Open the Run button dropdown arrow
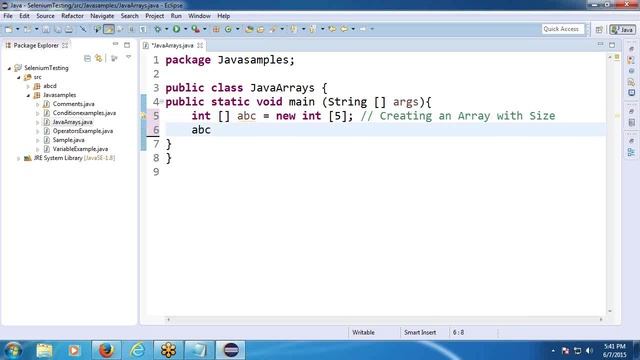Image resolution: width=640 pixels, height=360 pixels. coord(185,29)
